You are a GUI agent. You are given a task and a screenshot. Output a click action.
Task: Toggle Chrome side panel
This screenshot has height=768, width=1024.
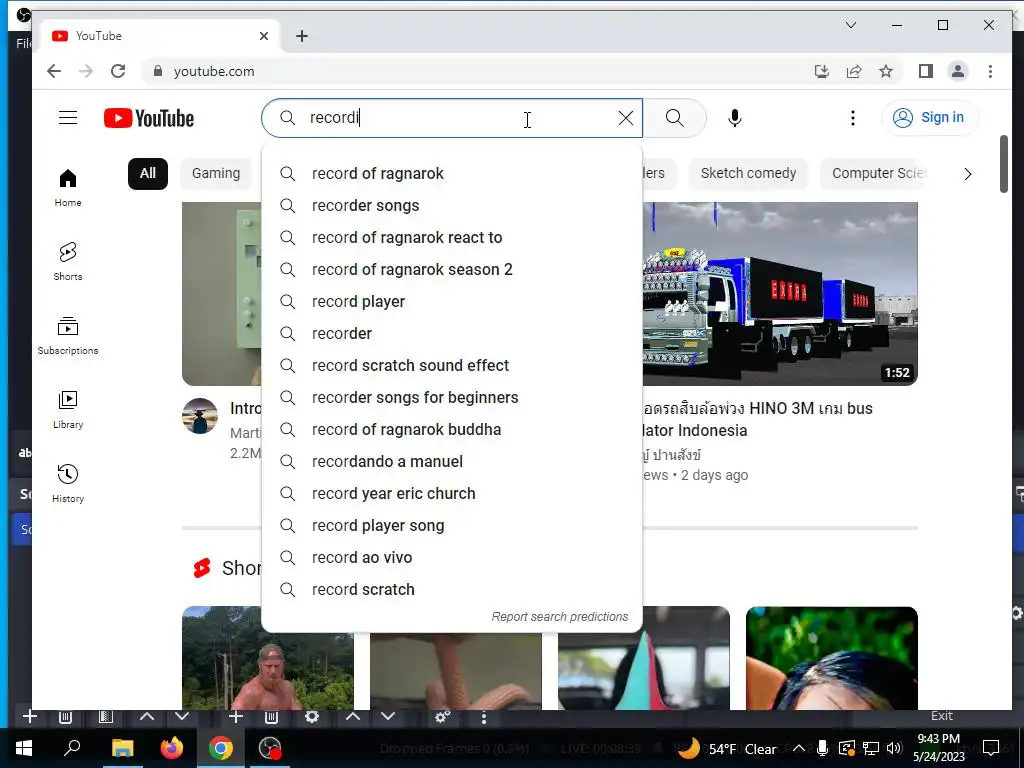click(x=925, y=71)
